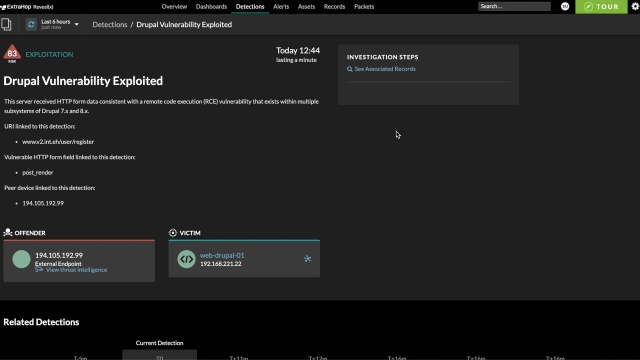Open See Associated Records link

[385, 69]
